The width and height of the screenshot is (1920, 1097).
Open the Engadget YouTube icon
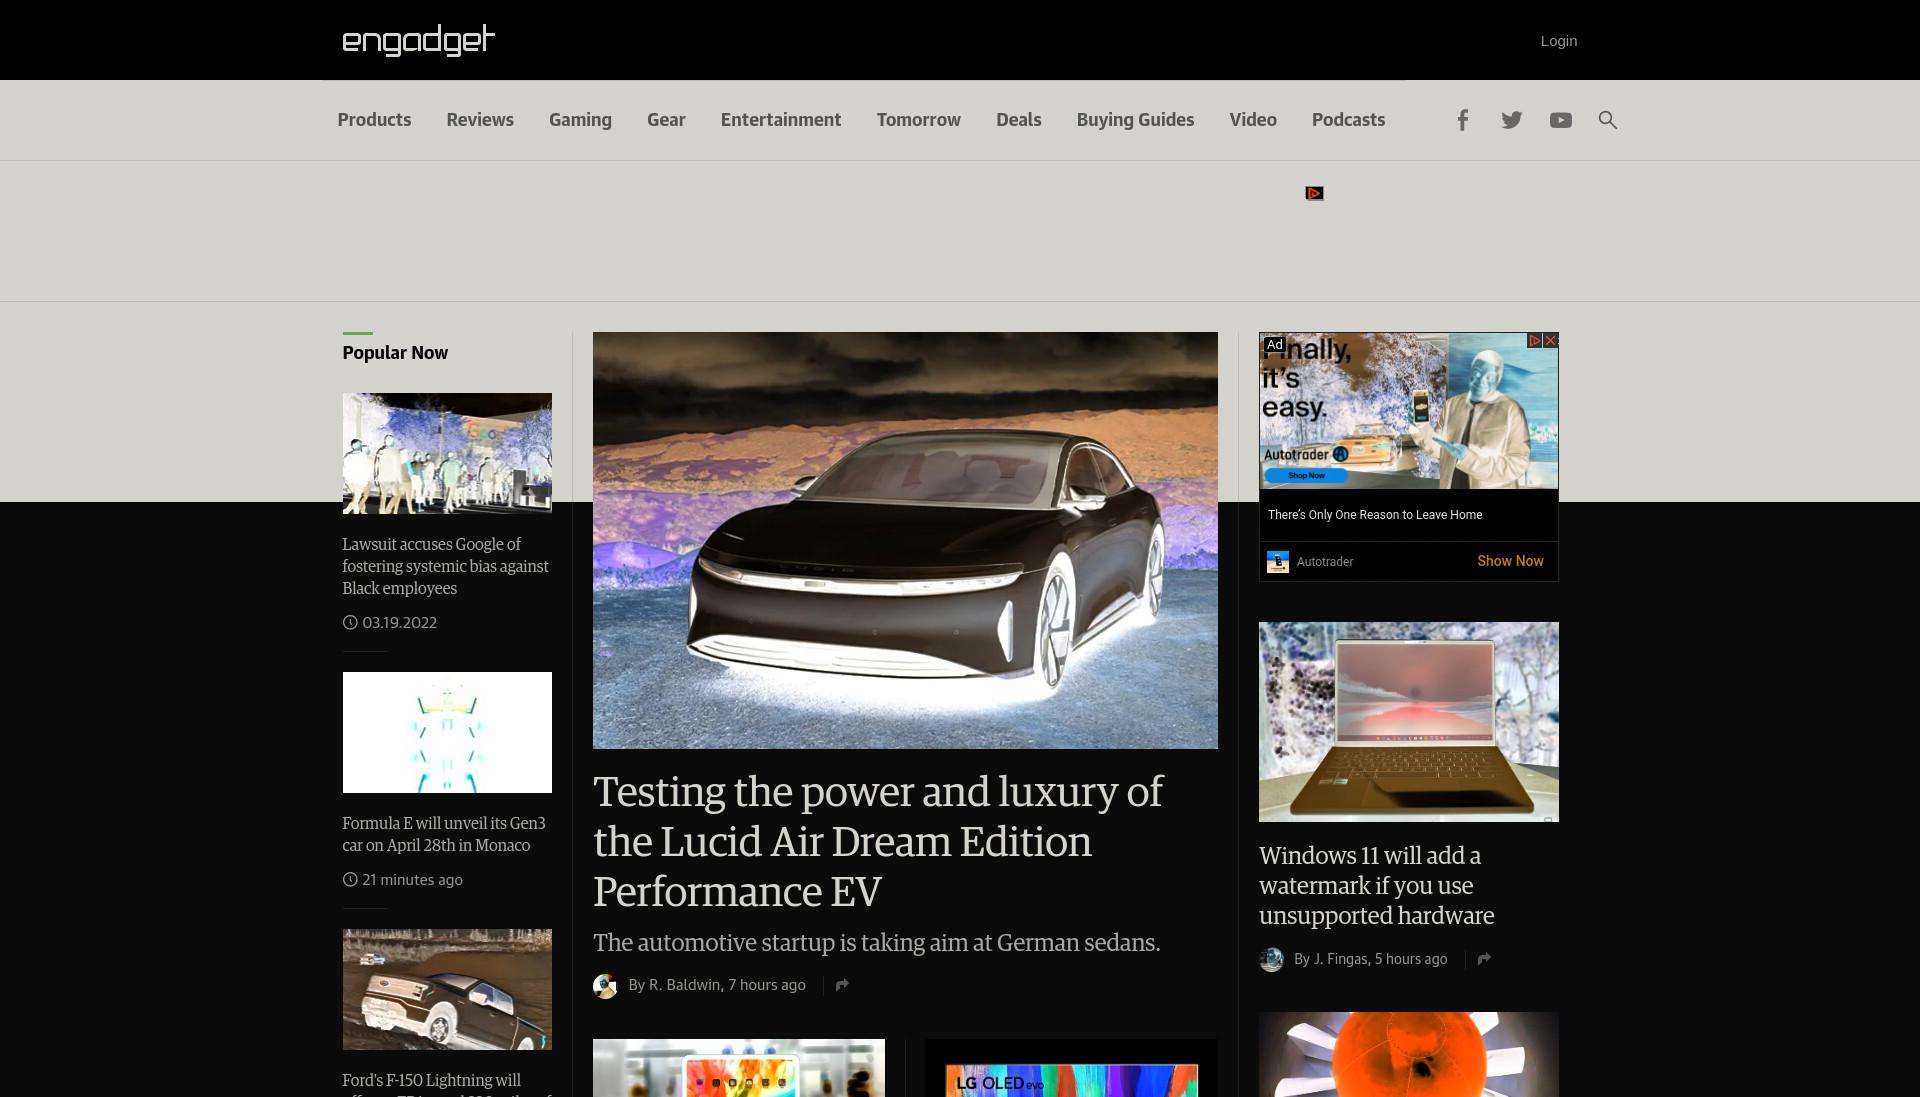click(1560, 120)
